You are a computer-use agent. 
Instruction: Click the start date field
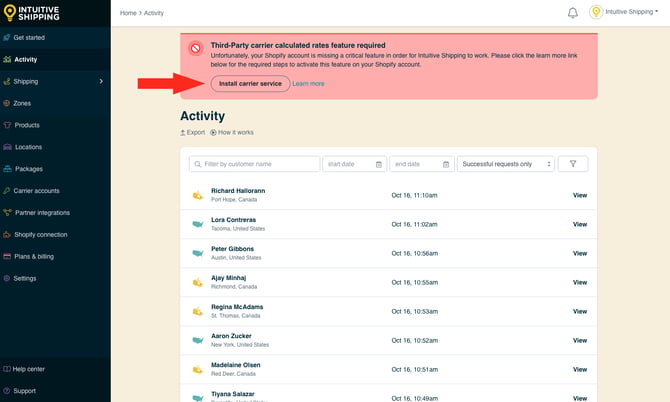click(x=355, y=164)
